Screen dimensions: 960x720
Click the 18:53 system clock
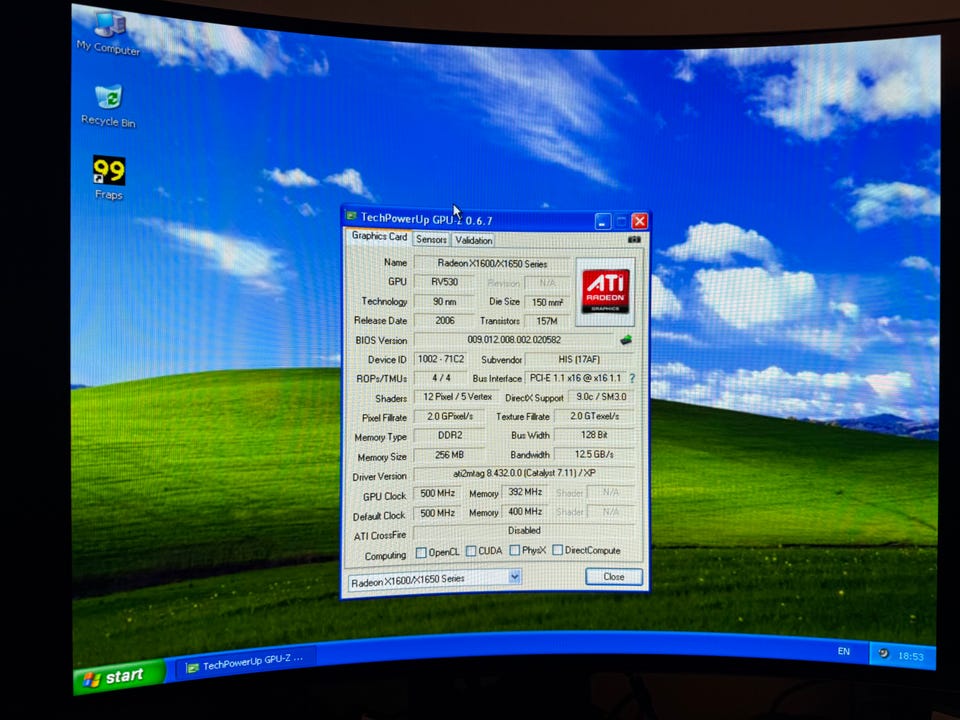click(x=910, y=656)
